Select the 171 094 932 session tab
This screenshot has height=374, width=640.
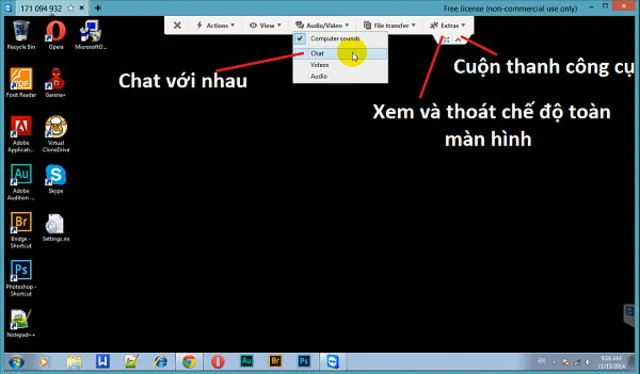pos(41,8)
